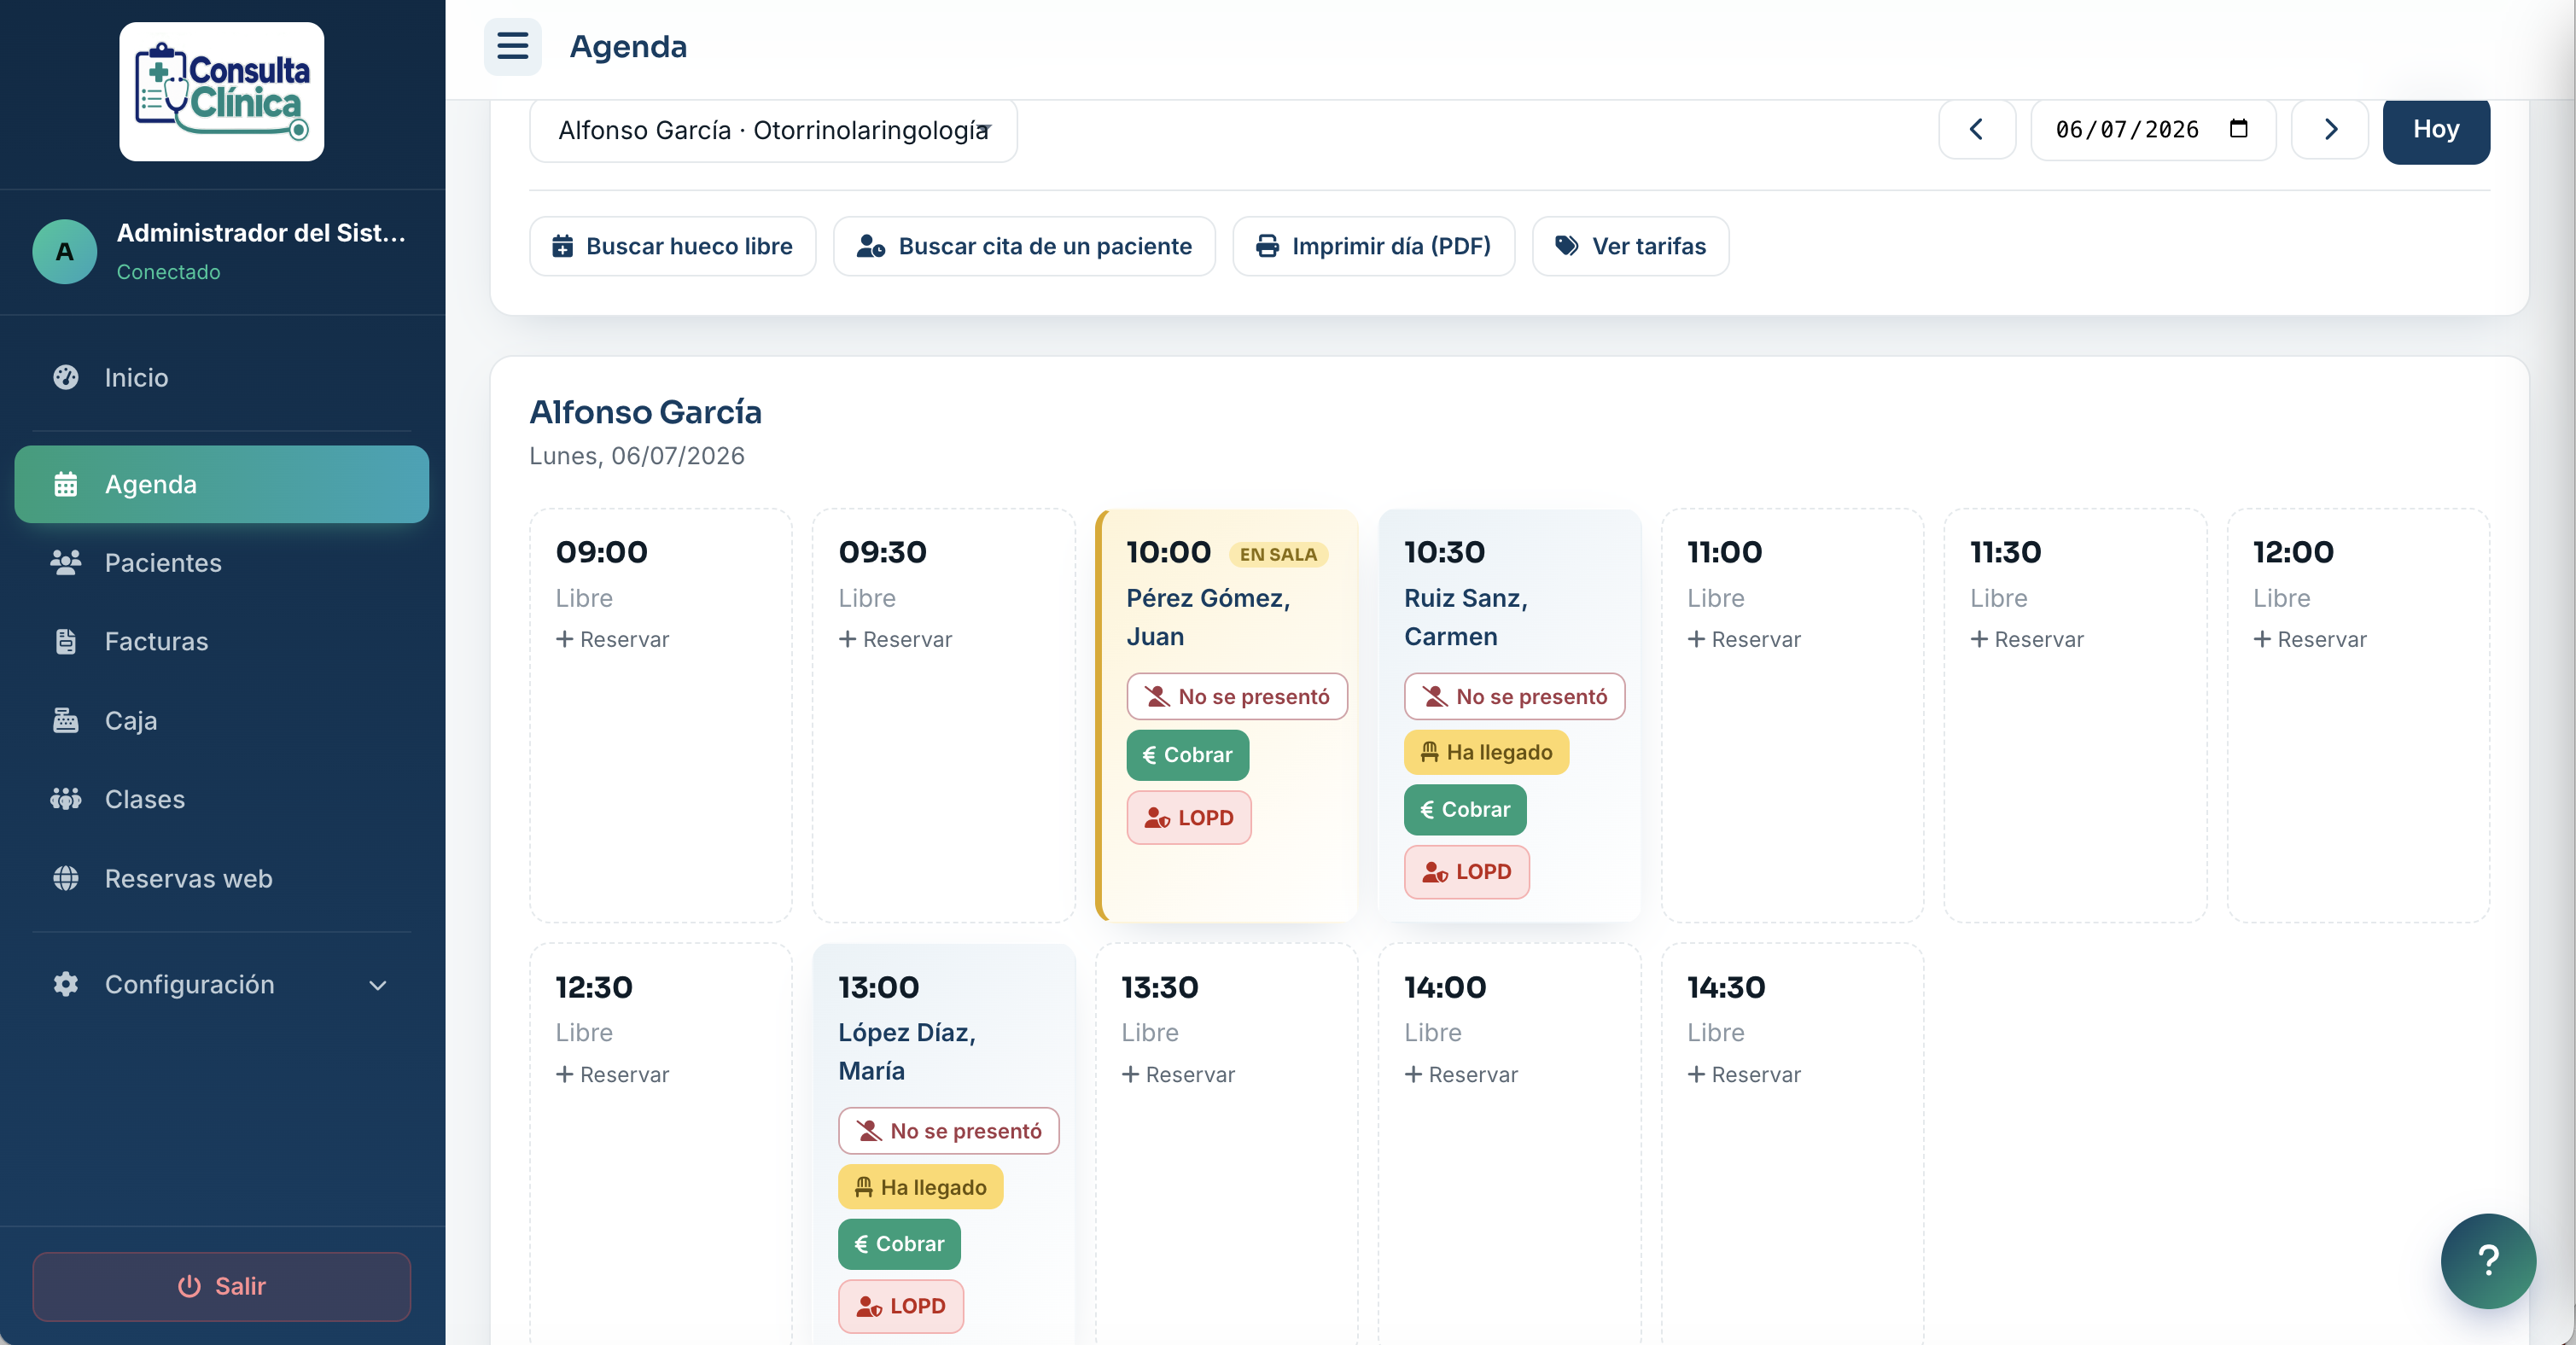
Task: Mark Ruiz Sanz as Ha llegado
Action: 1486,752
